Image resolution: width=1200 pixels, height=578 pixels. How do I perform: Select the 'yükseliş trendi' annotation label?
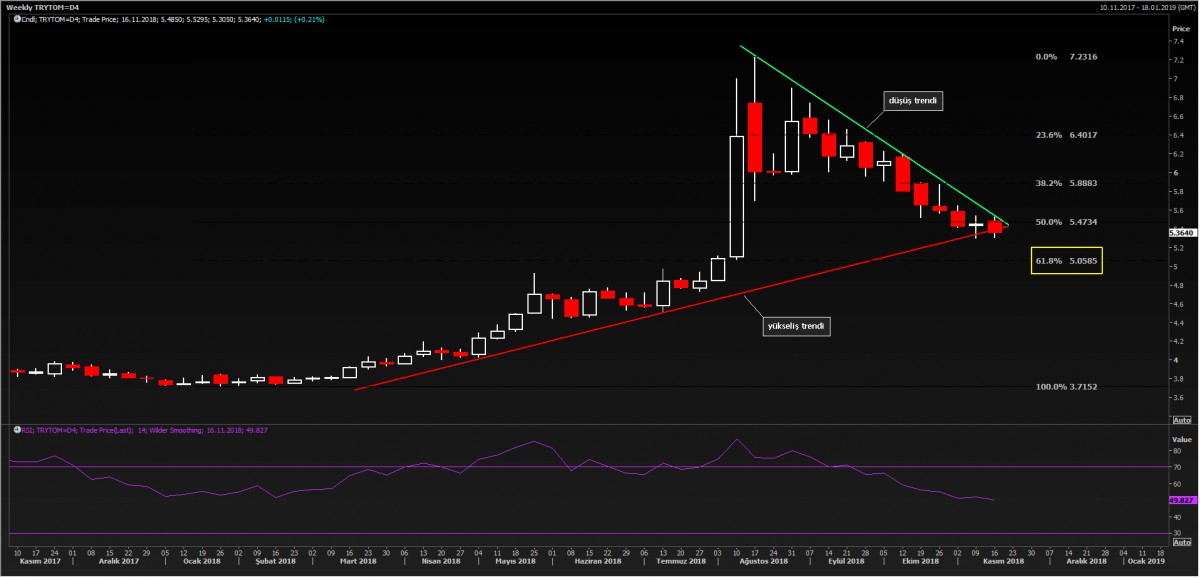click(796, 326)
